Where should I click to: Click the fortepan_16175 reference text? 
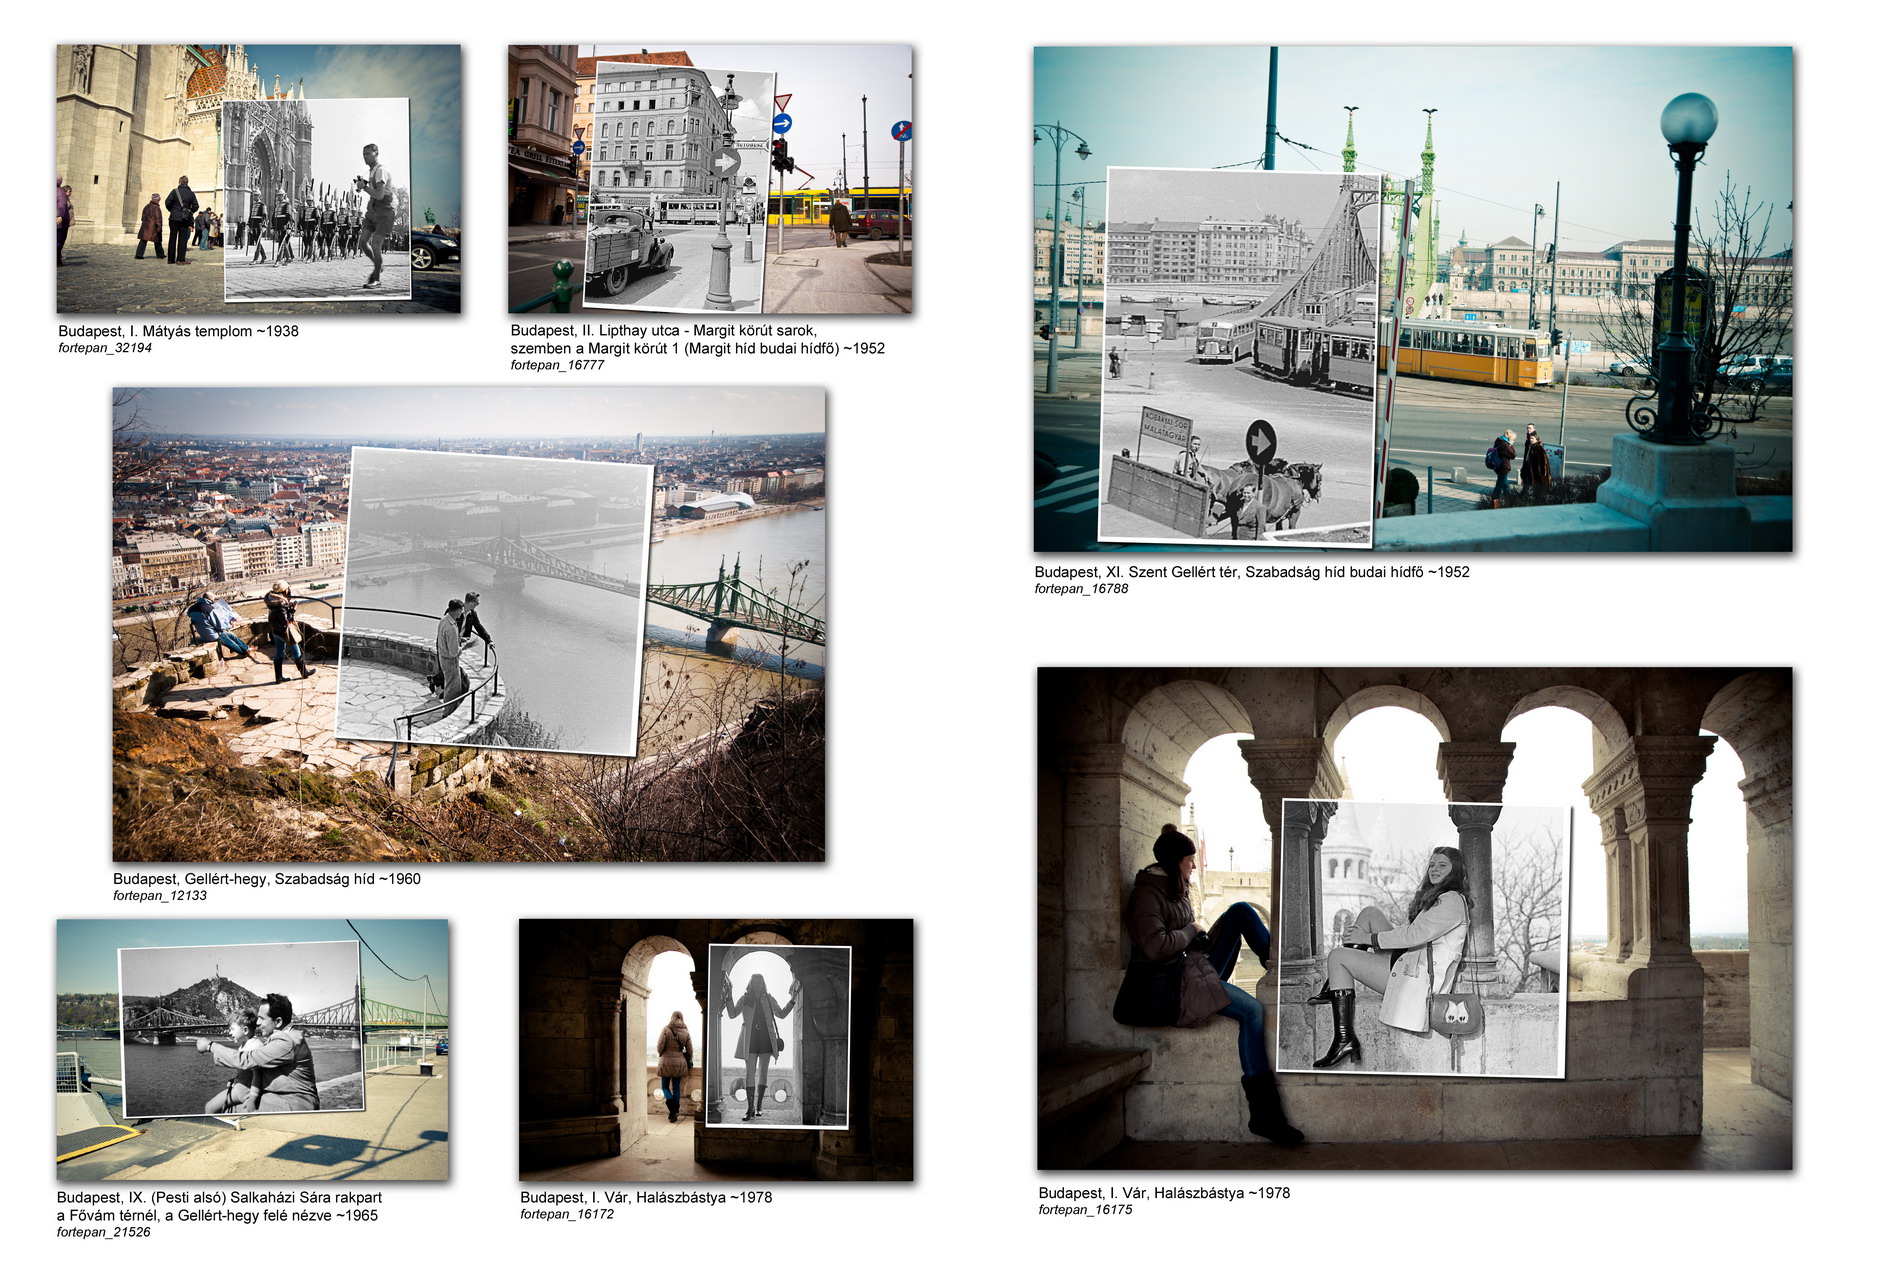pos(1085,1210)
